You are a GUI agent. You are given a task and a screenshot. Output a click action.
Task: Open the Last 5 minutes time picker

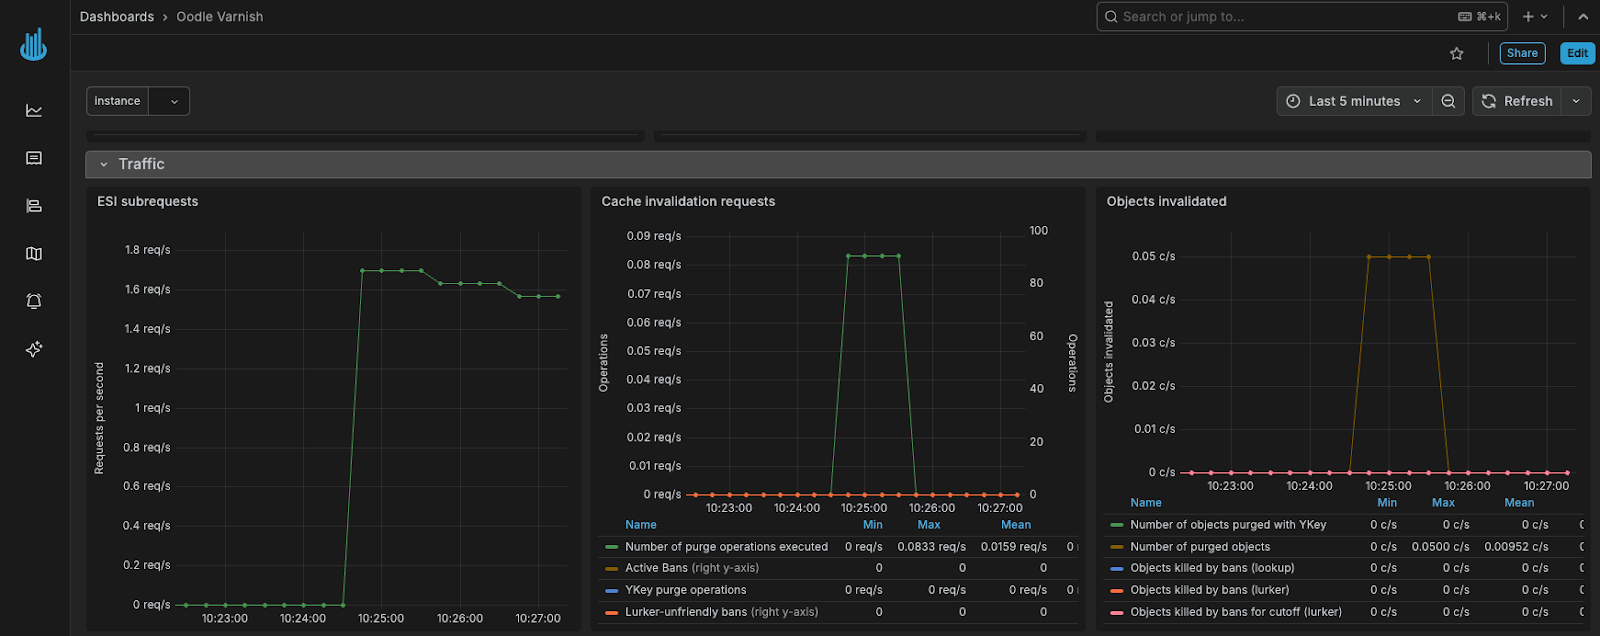[1354, 101]
